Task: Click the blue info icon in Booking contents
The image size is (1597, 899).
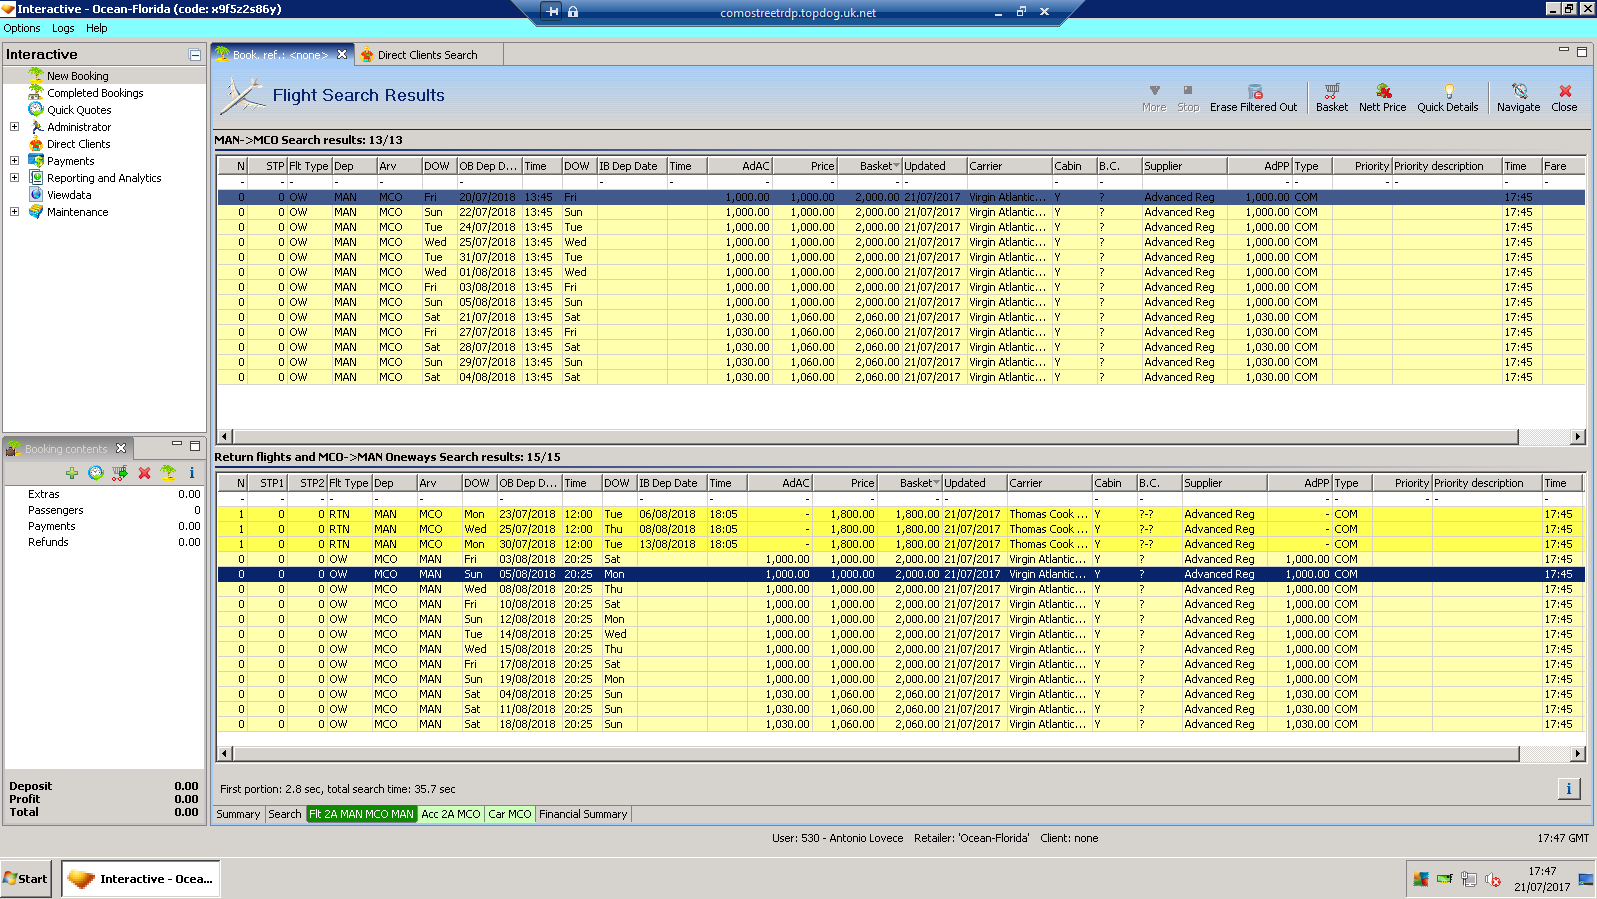Action: pos(192,473)
